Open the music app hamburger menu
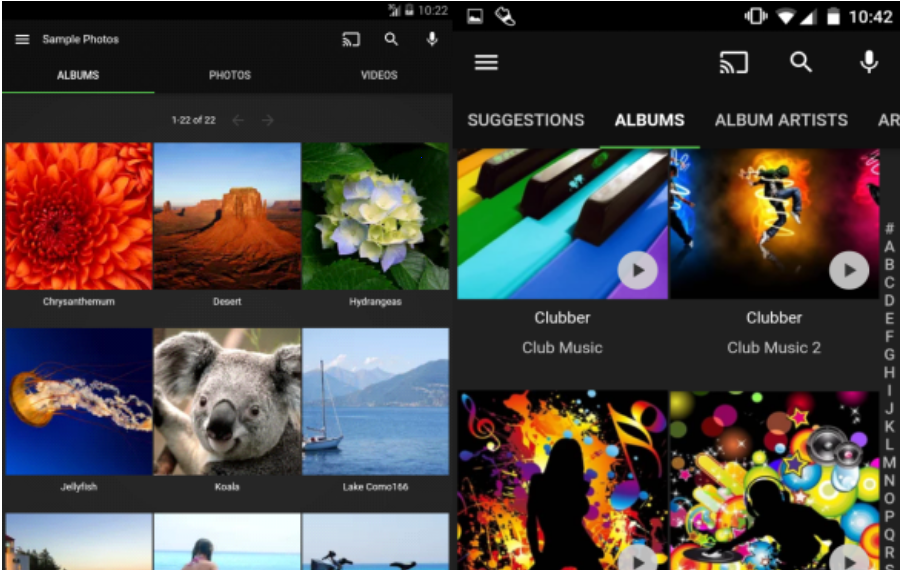The height and width of the screenshot is (570, 900). click(x=486, y=62)
